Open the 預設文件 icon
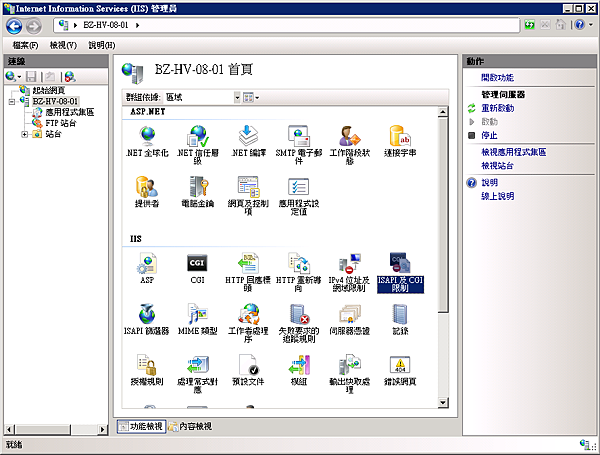The image size is (600, 455). [x=248, y=370]
